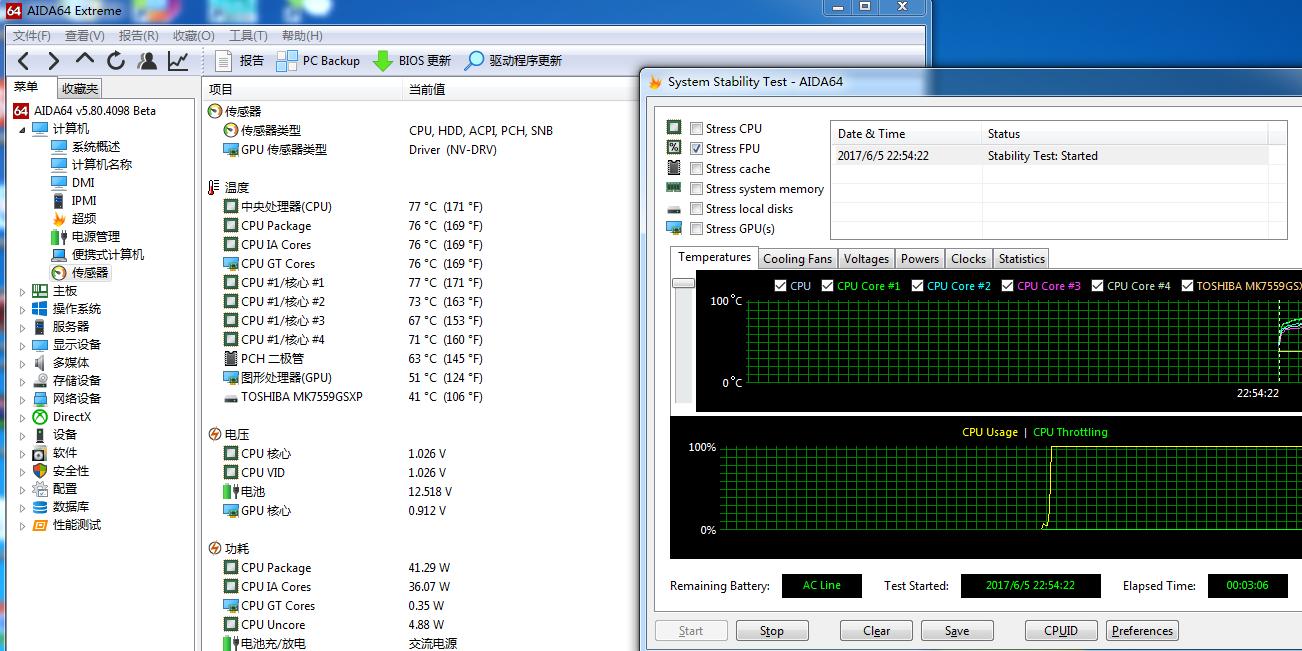Collapse the 计算机 tree node
The image size is (1302, 651).
coord(22,129)
